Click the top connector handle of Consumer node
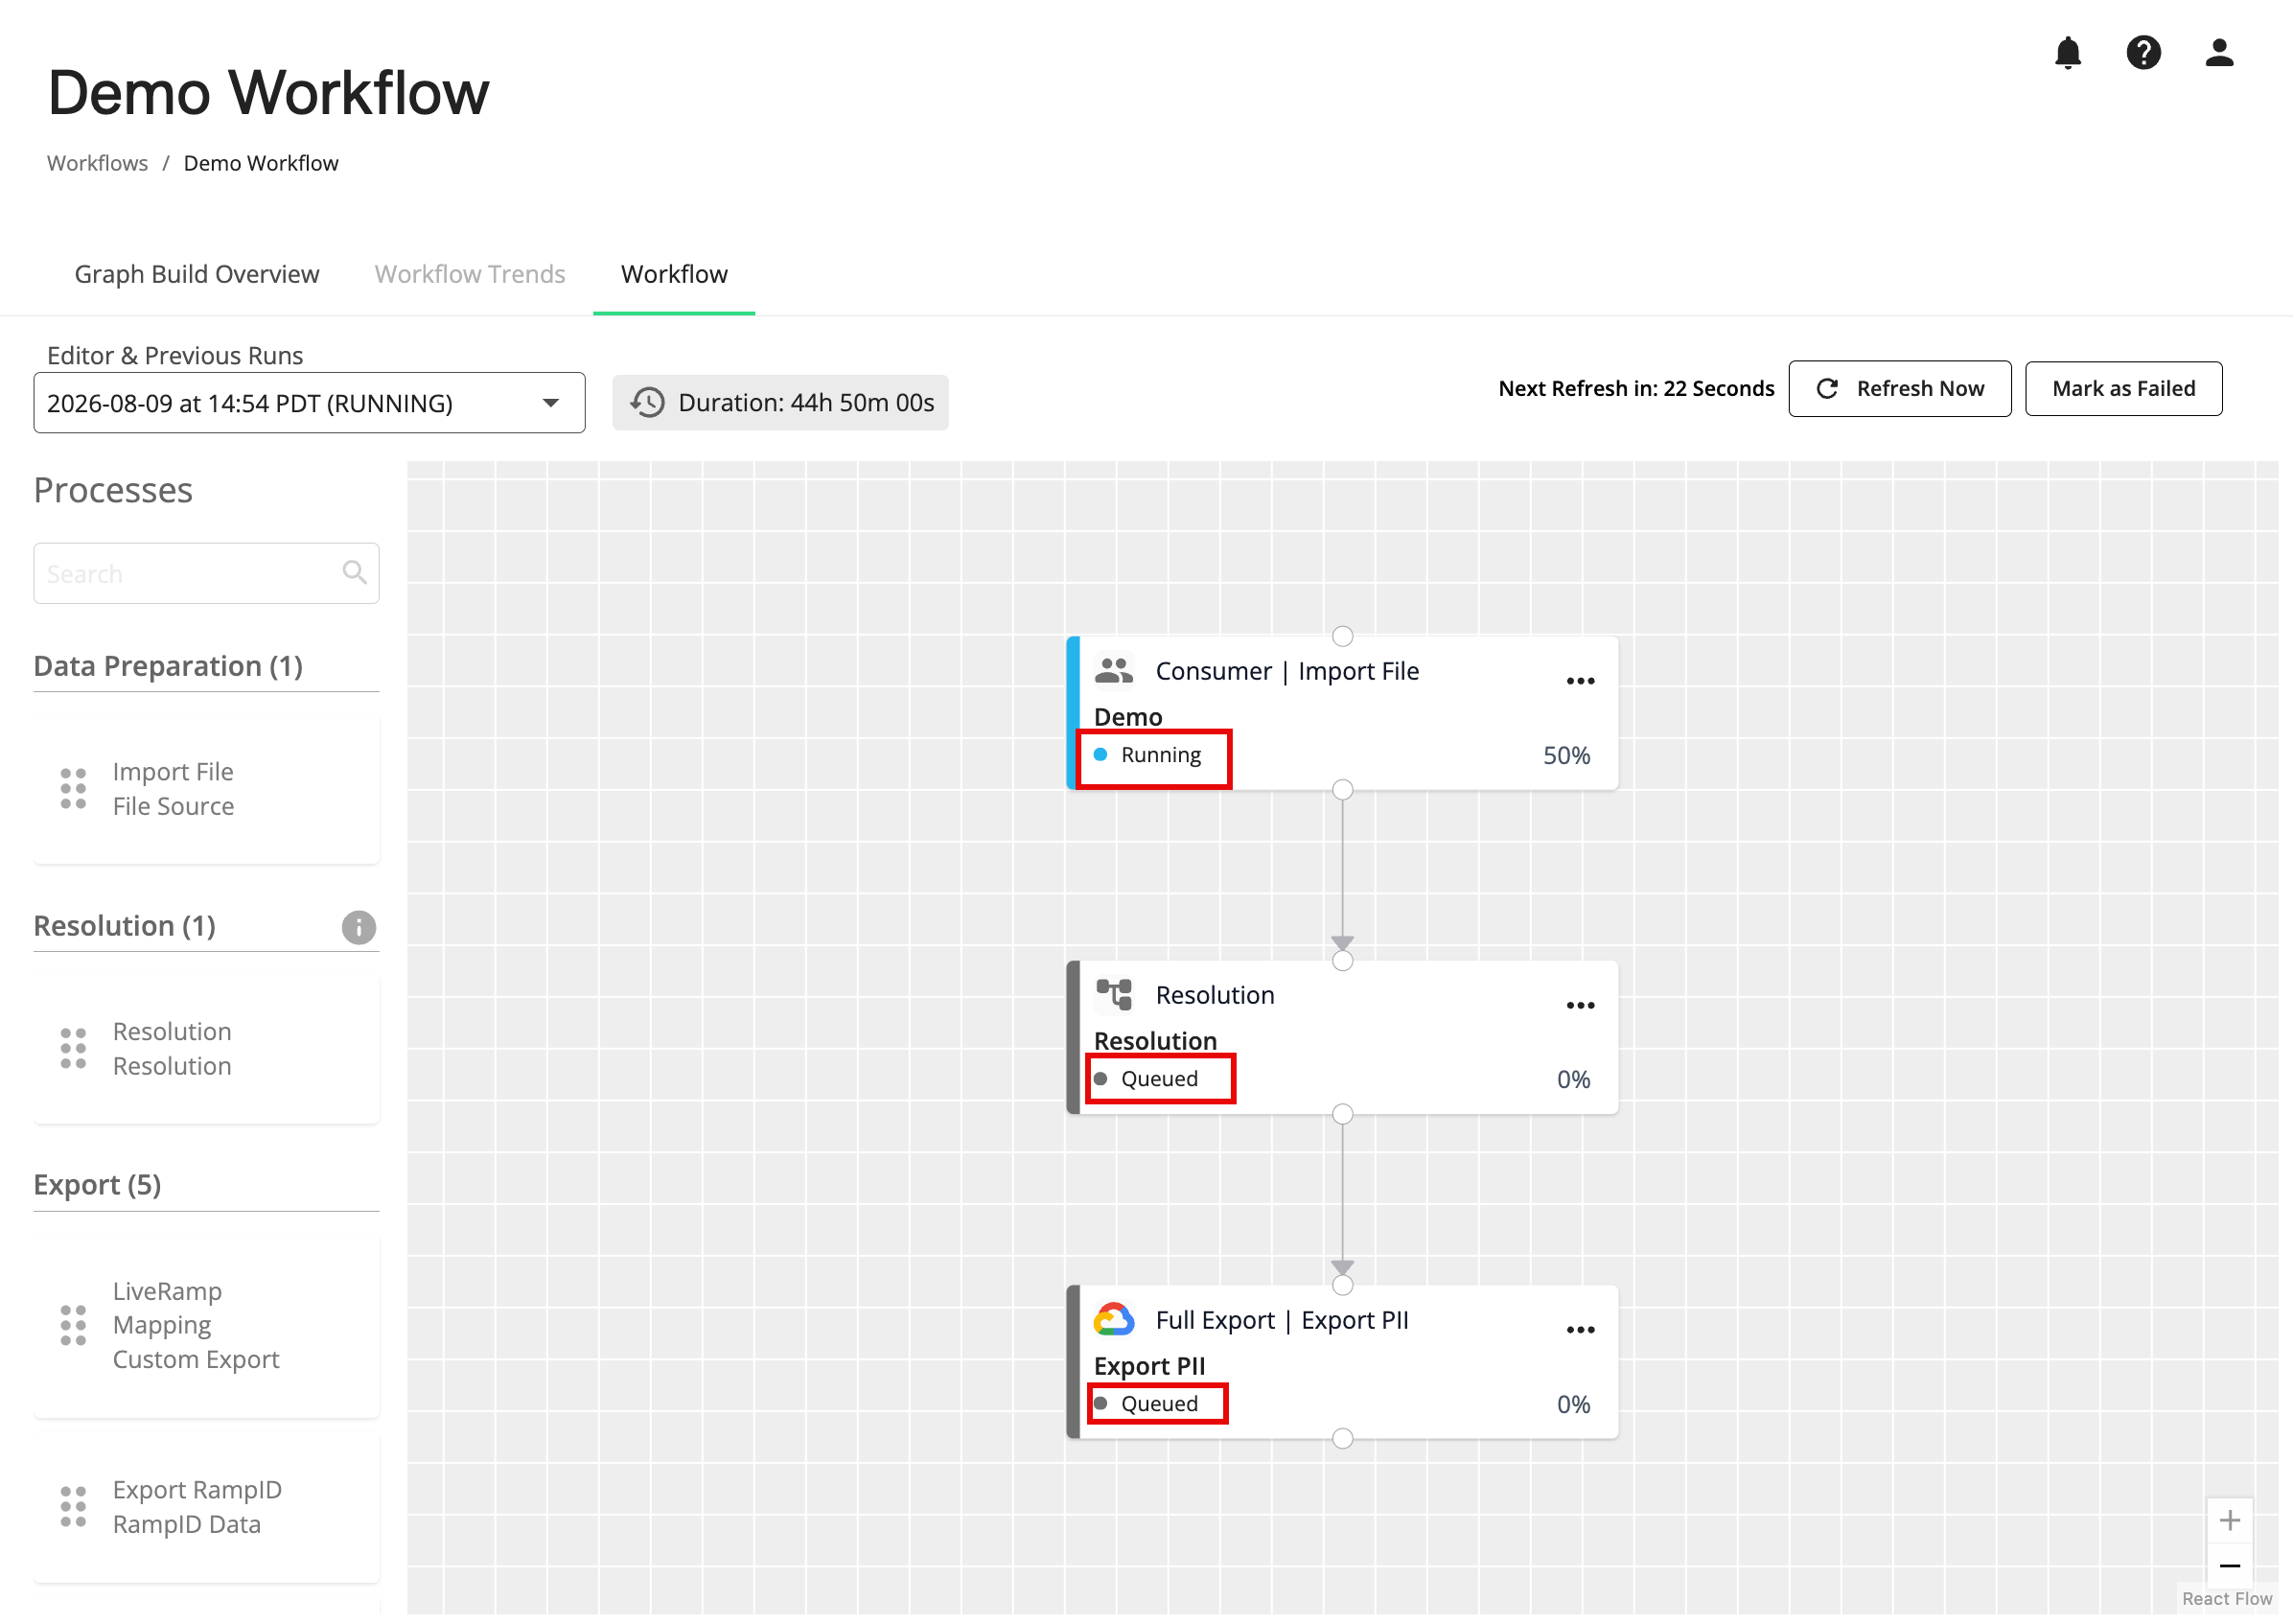 point(1342,636)
